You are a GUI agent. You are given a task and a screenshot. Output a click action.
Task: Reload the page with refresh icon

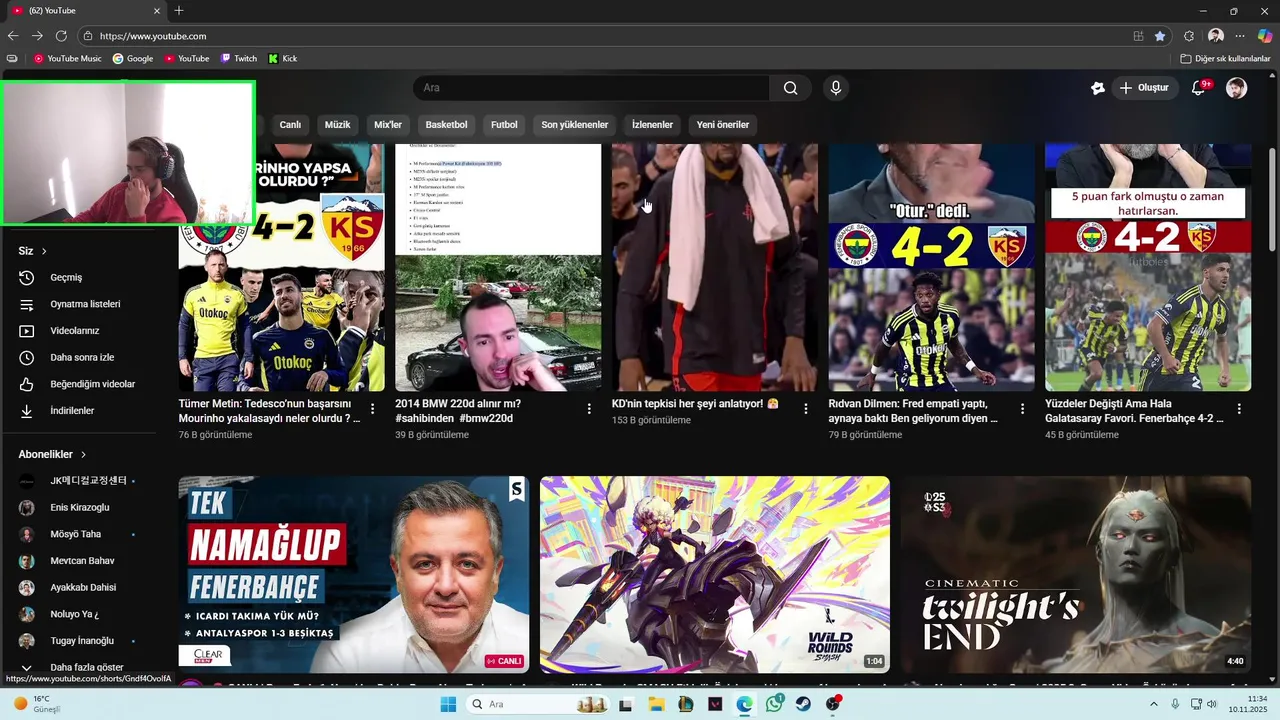click(61, 36)
